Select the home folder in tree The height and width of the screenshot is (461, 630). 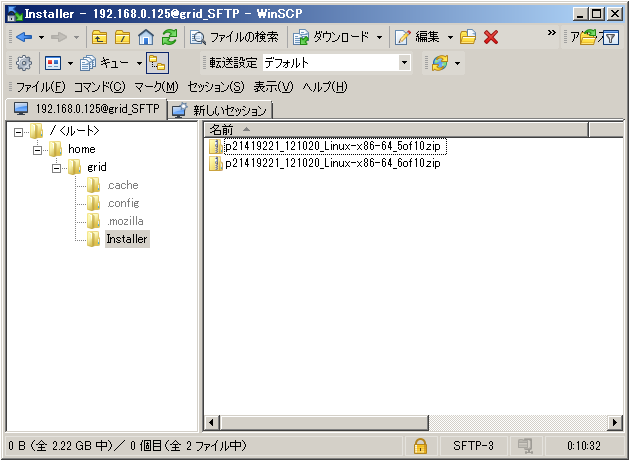tap(82, 149)
